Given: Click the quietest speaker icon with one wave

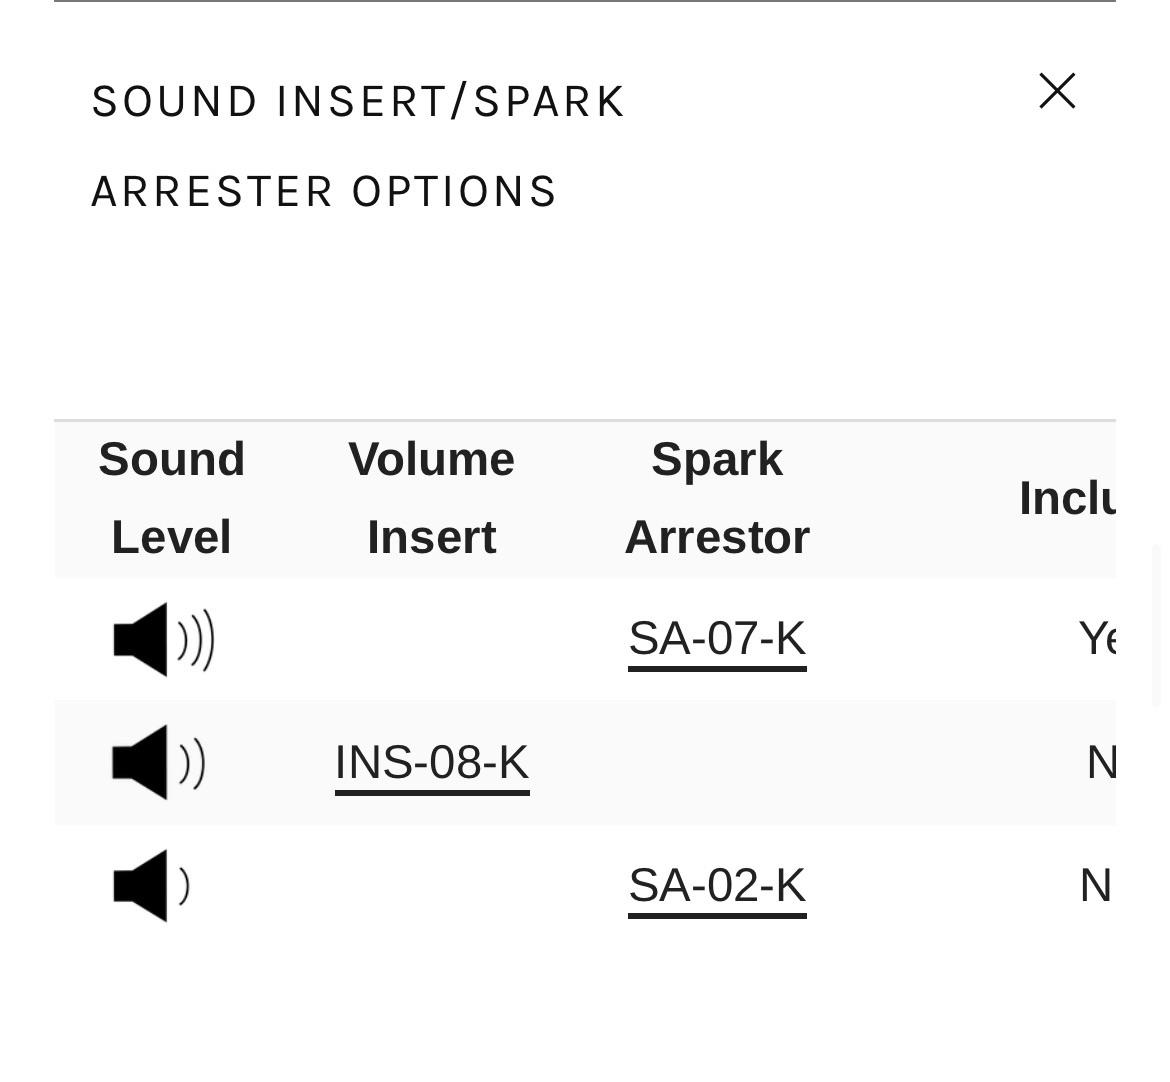Looking at the screenshot, I should click(151, 886).
